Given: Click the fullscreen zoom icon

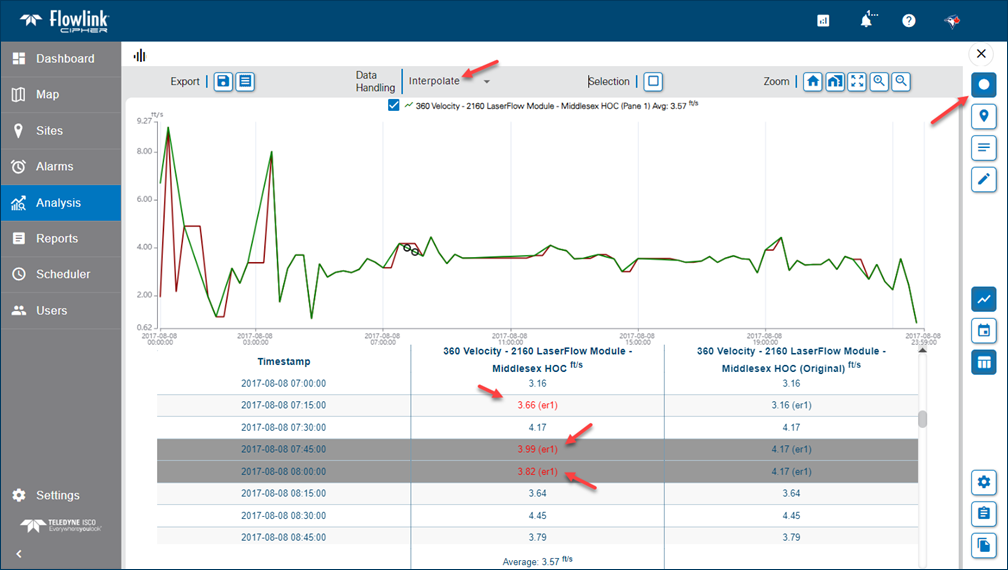Looking at the screenshot, I should pos(857,81).
